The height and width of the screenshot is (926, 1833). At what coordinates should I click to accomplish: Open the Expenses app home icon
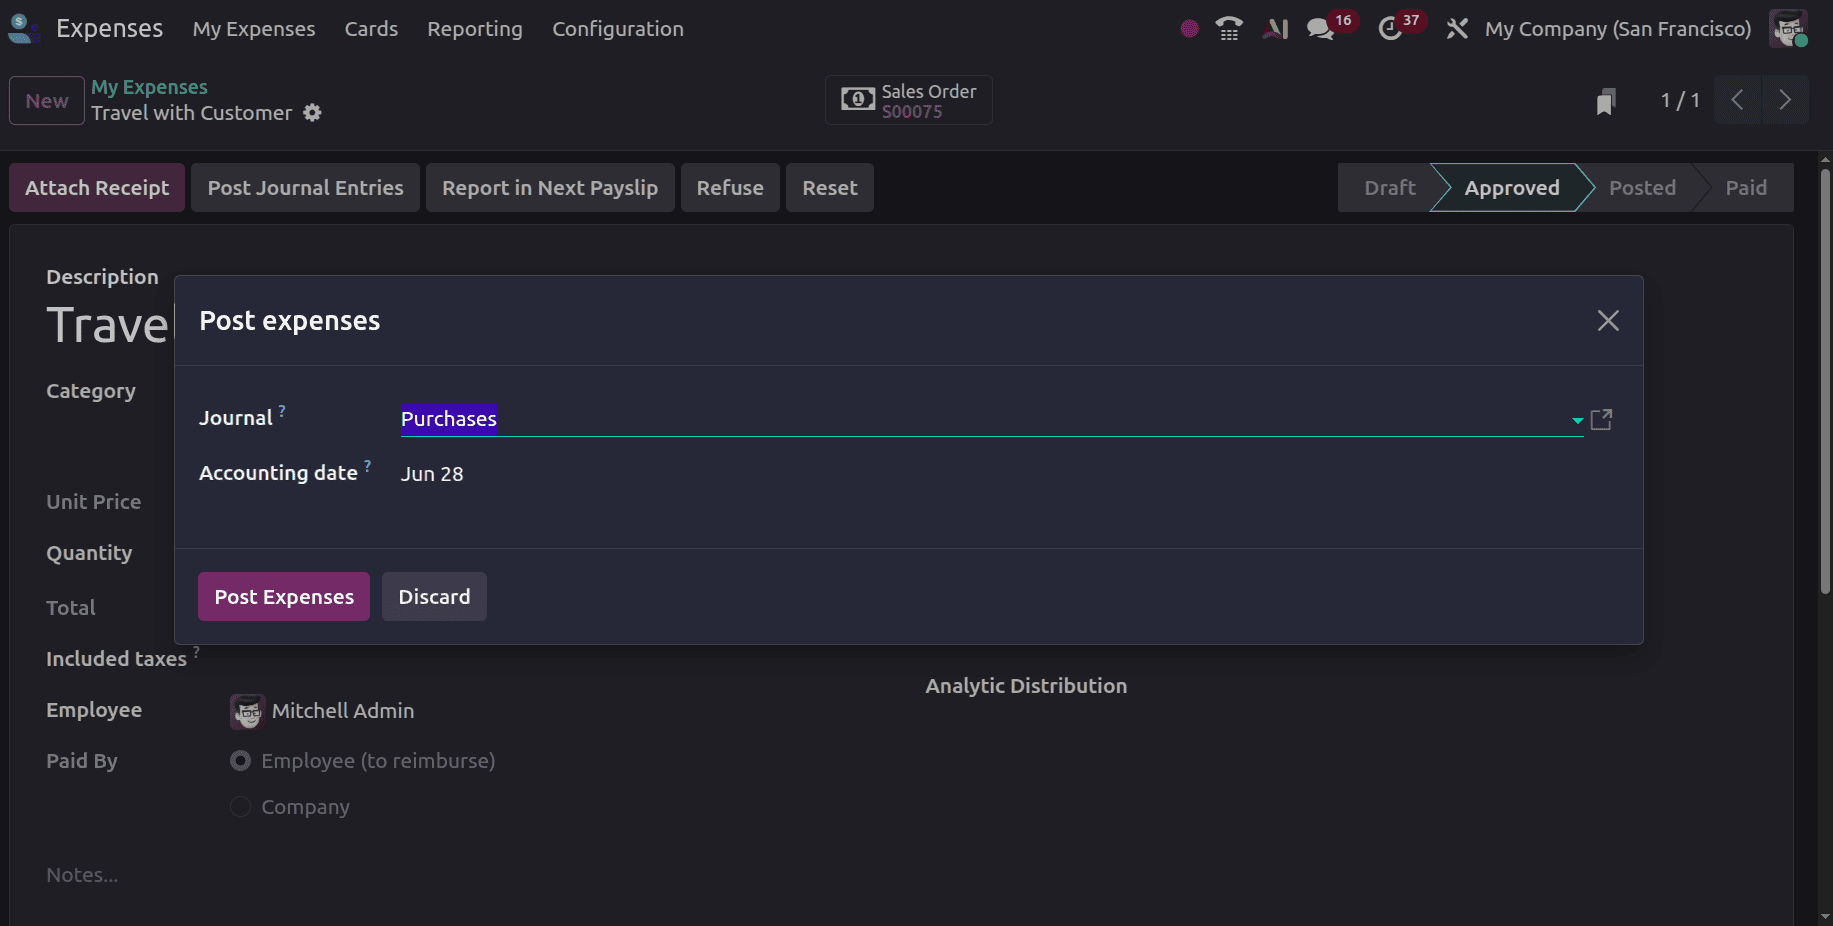(x=23, y=29)
